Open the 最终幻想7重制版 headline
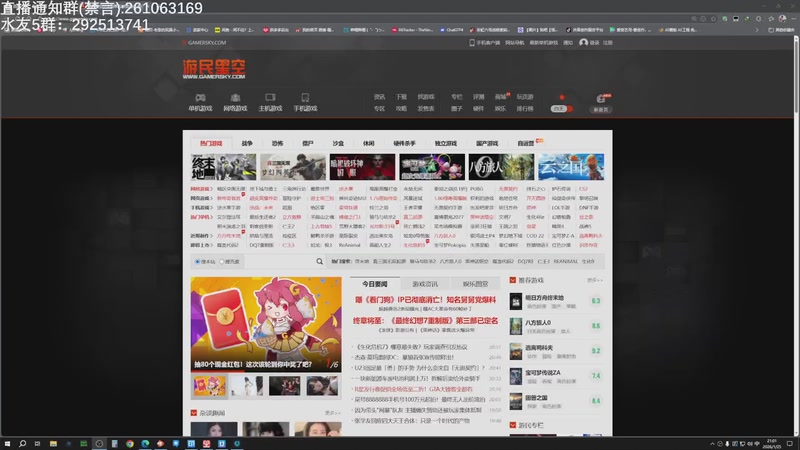800x450 pixels. 425,321
